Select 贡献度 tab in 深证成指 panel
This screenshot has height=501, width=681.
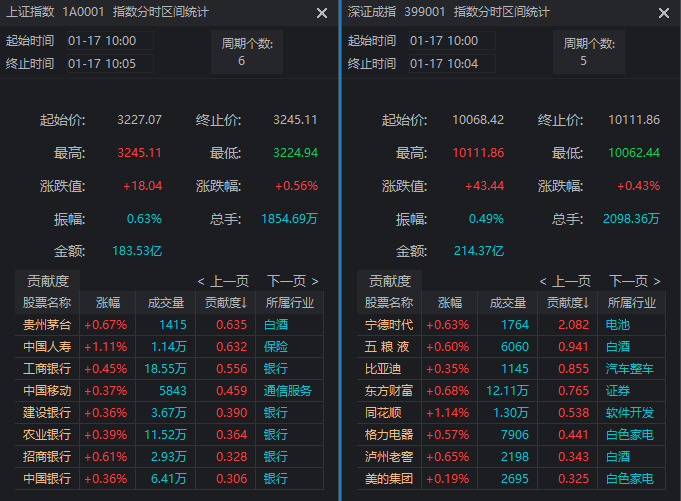coord(389,281)
